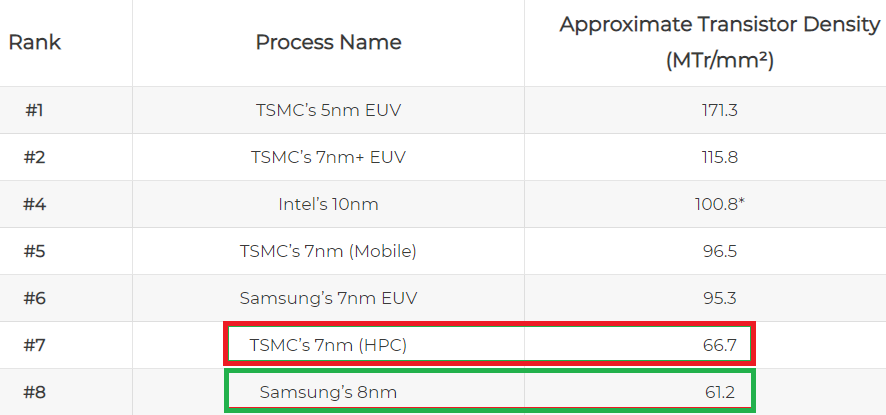Click the 95.3 density value
Screen dimensions: 886x415
point(720,297)
